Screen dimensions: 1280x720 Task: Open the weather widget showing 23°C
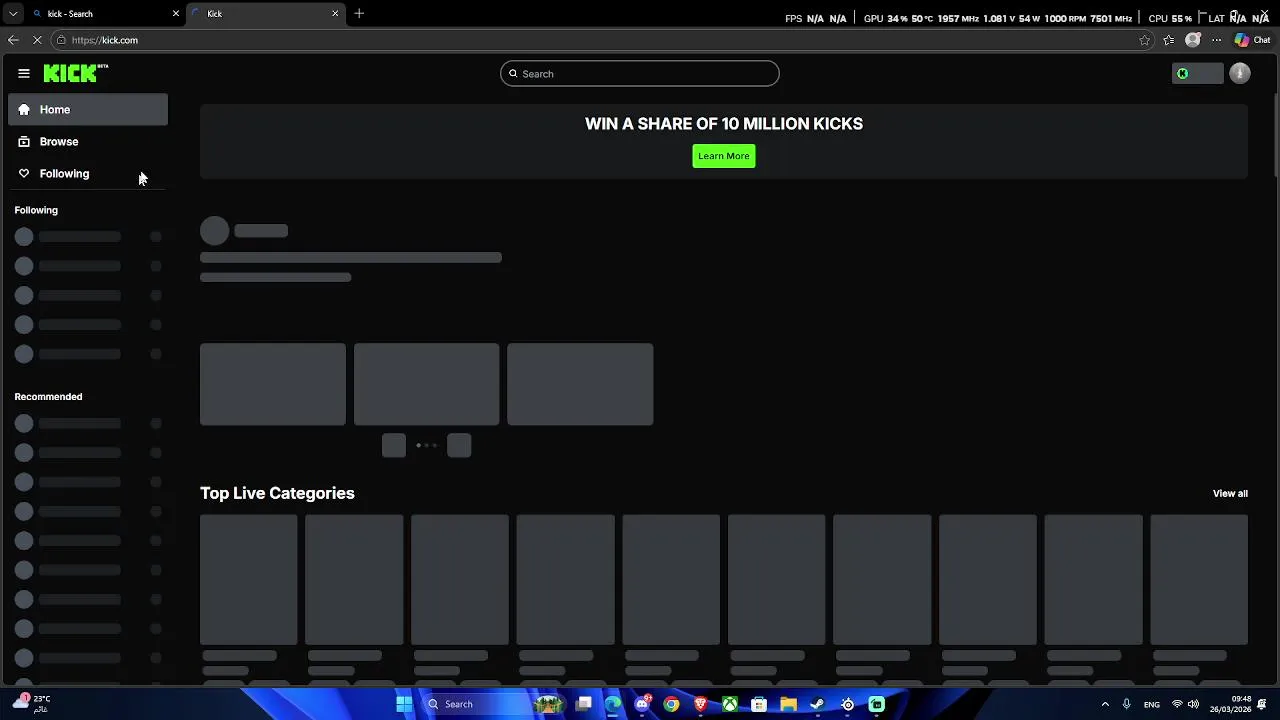[32, 703]
